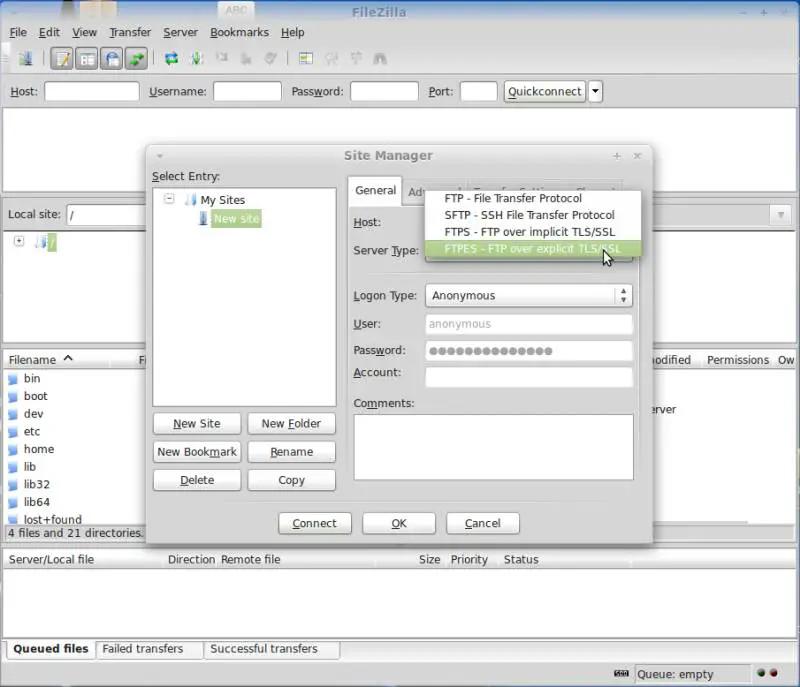The height and width of the screenshot is (687, 800).
Task: Click the lib64 folder icon
Action: click(13, 503)
